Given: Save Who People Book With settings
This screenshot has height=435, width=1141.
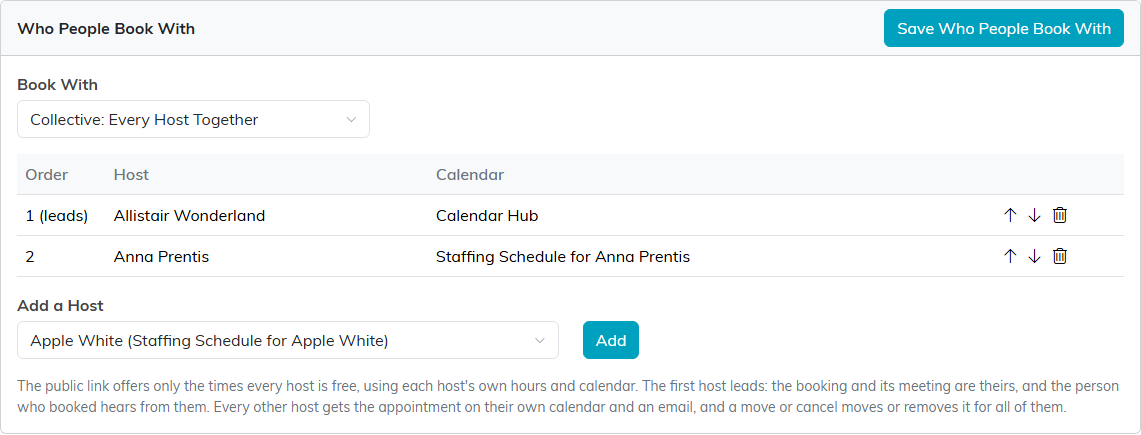Looking at the screenshot, I should [1003, 28].
